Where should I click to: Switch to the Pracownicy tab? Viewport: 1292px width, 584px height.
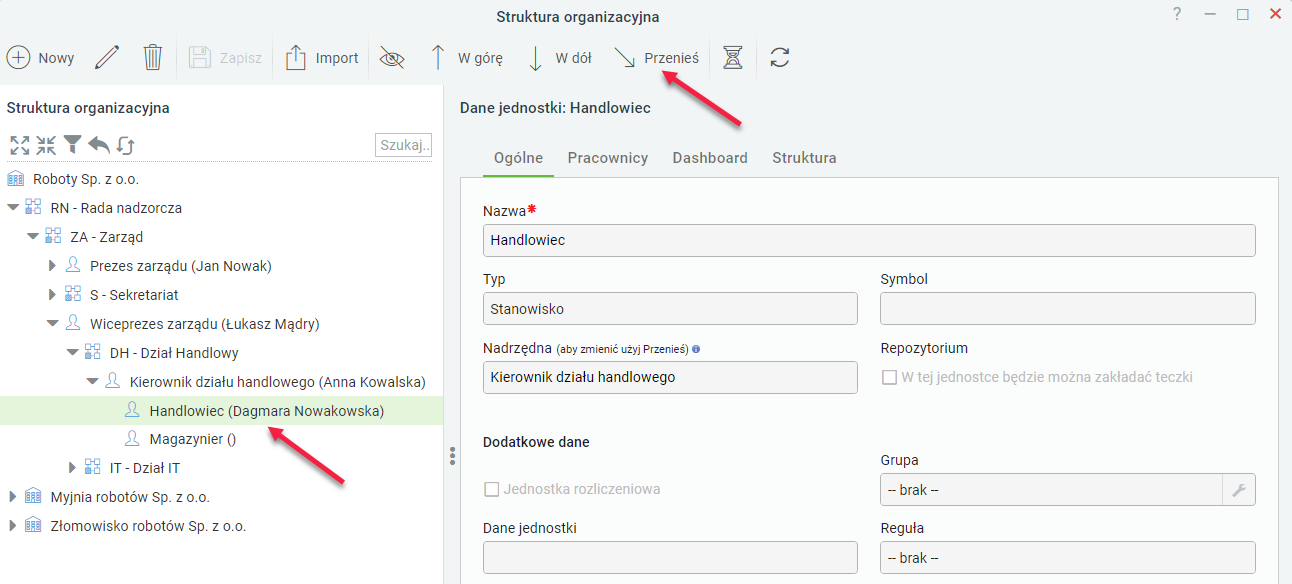[608, 158]
